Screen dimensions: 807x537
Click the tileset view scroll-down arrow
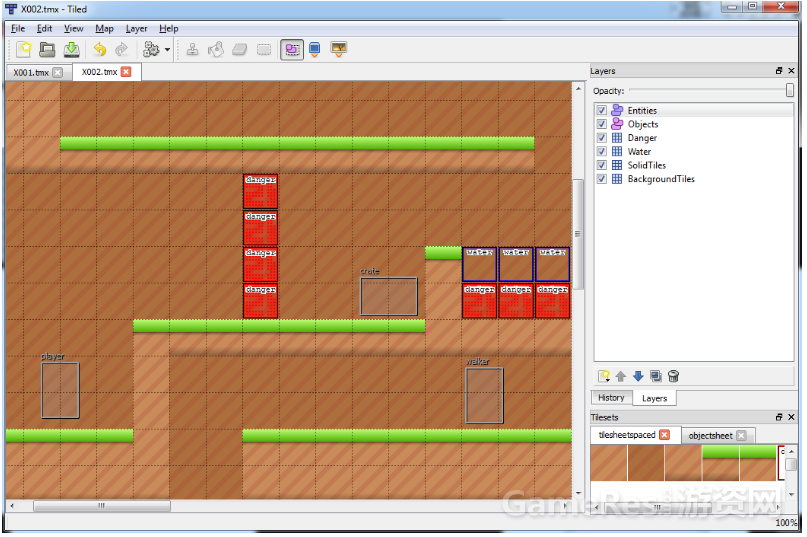coord(792,494)
